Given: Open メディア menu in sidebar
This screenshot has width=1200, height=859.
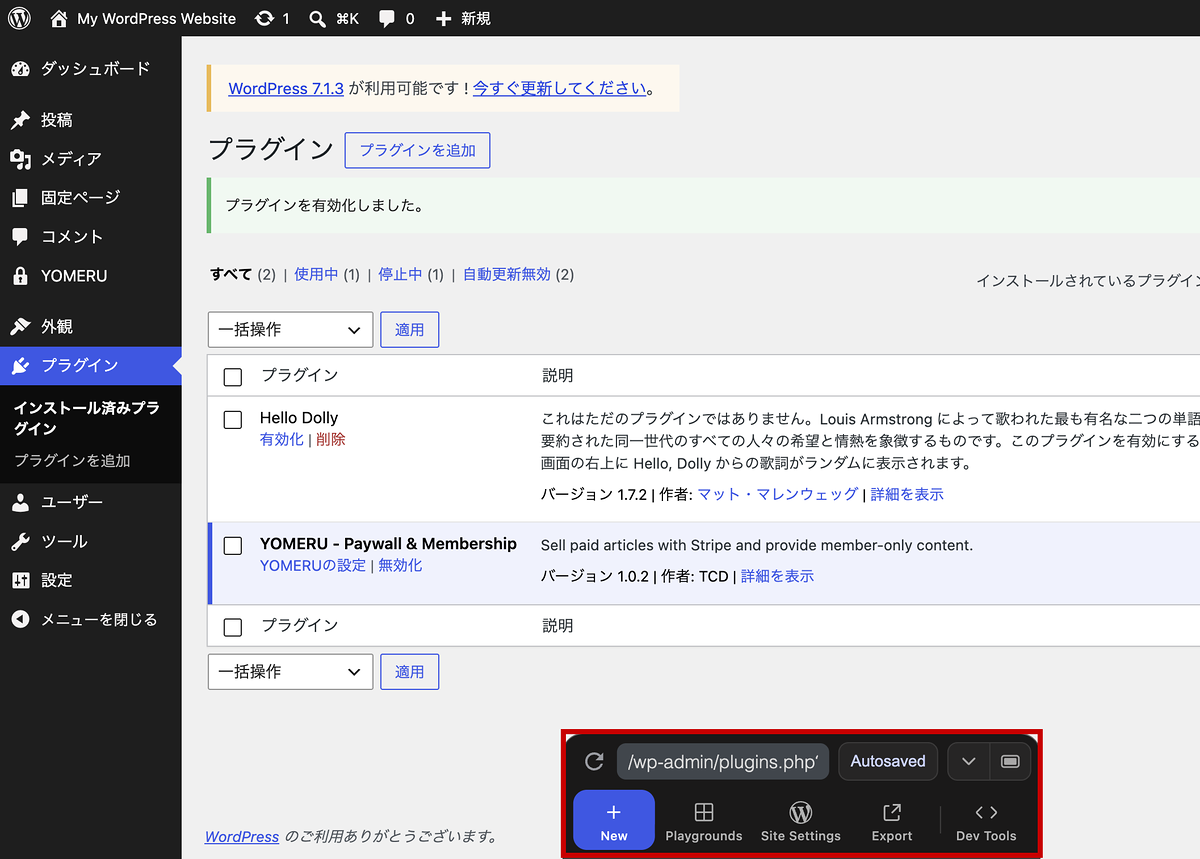Looking at the screenshot, I should coord(90,159).
